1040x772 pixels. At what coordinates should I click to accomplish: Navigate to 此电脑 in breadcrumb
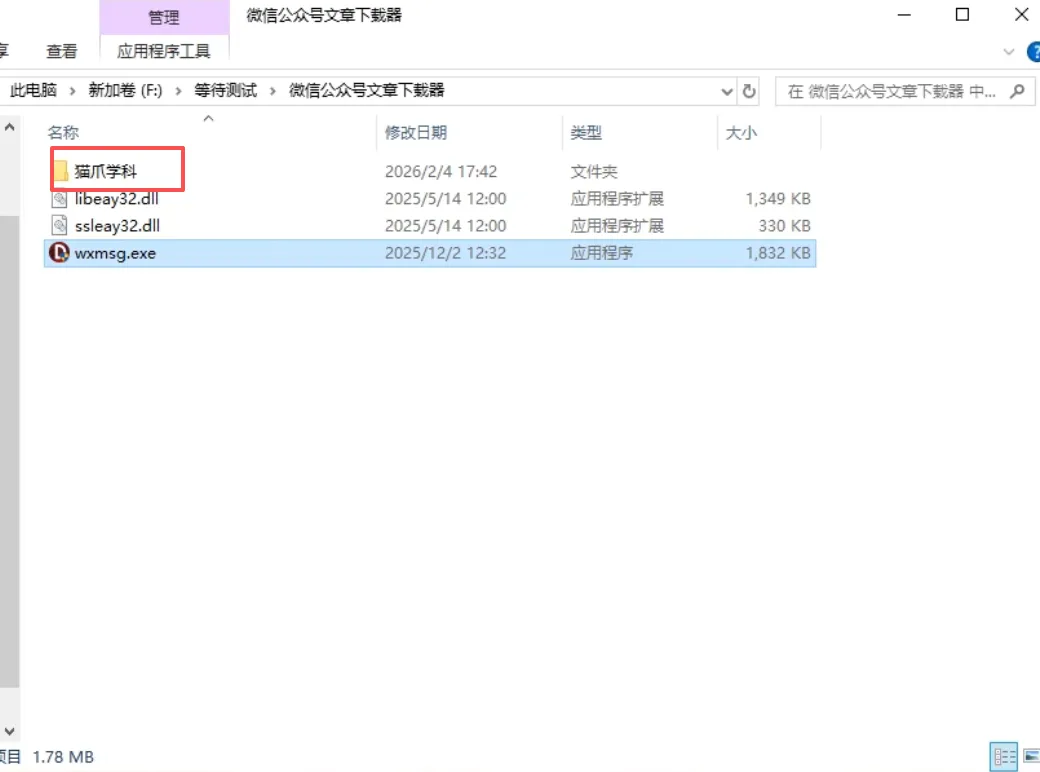point(33,90)
